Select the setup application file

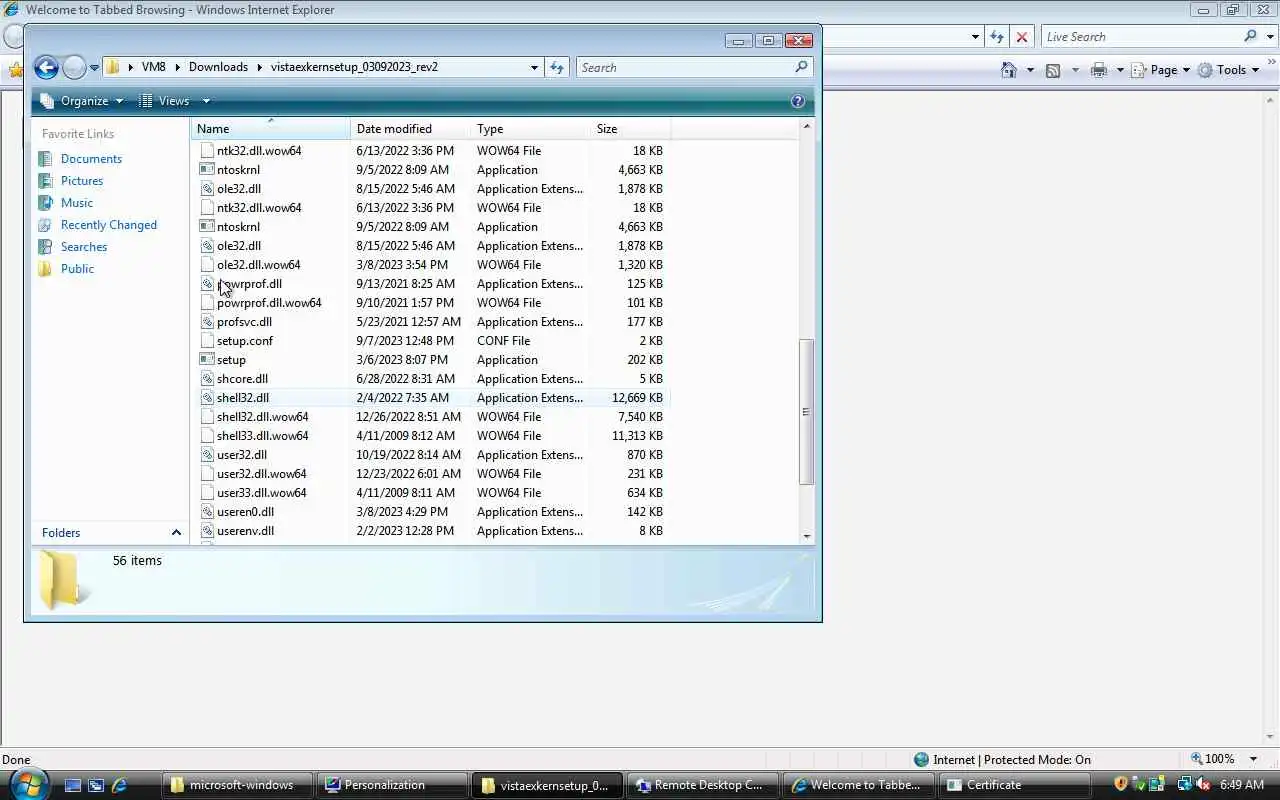tap(231, 360)
